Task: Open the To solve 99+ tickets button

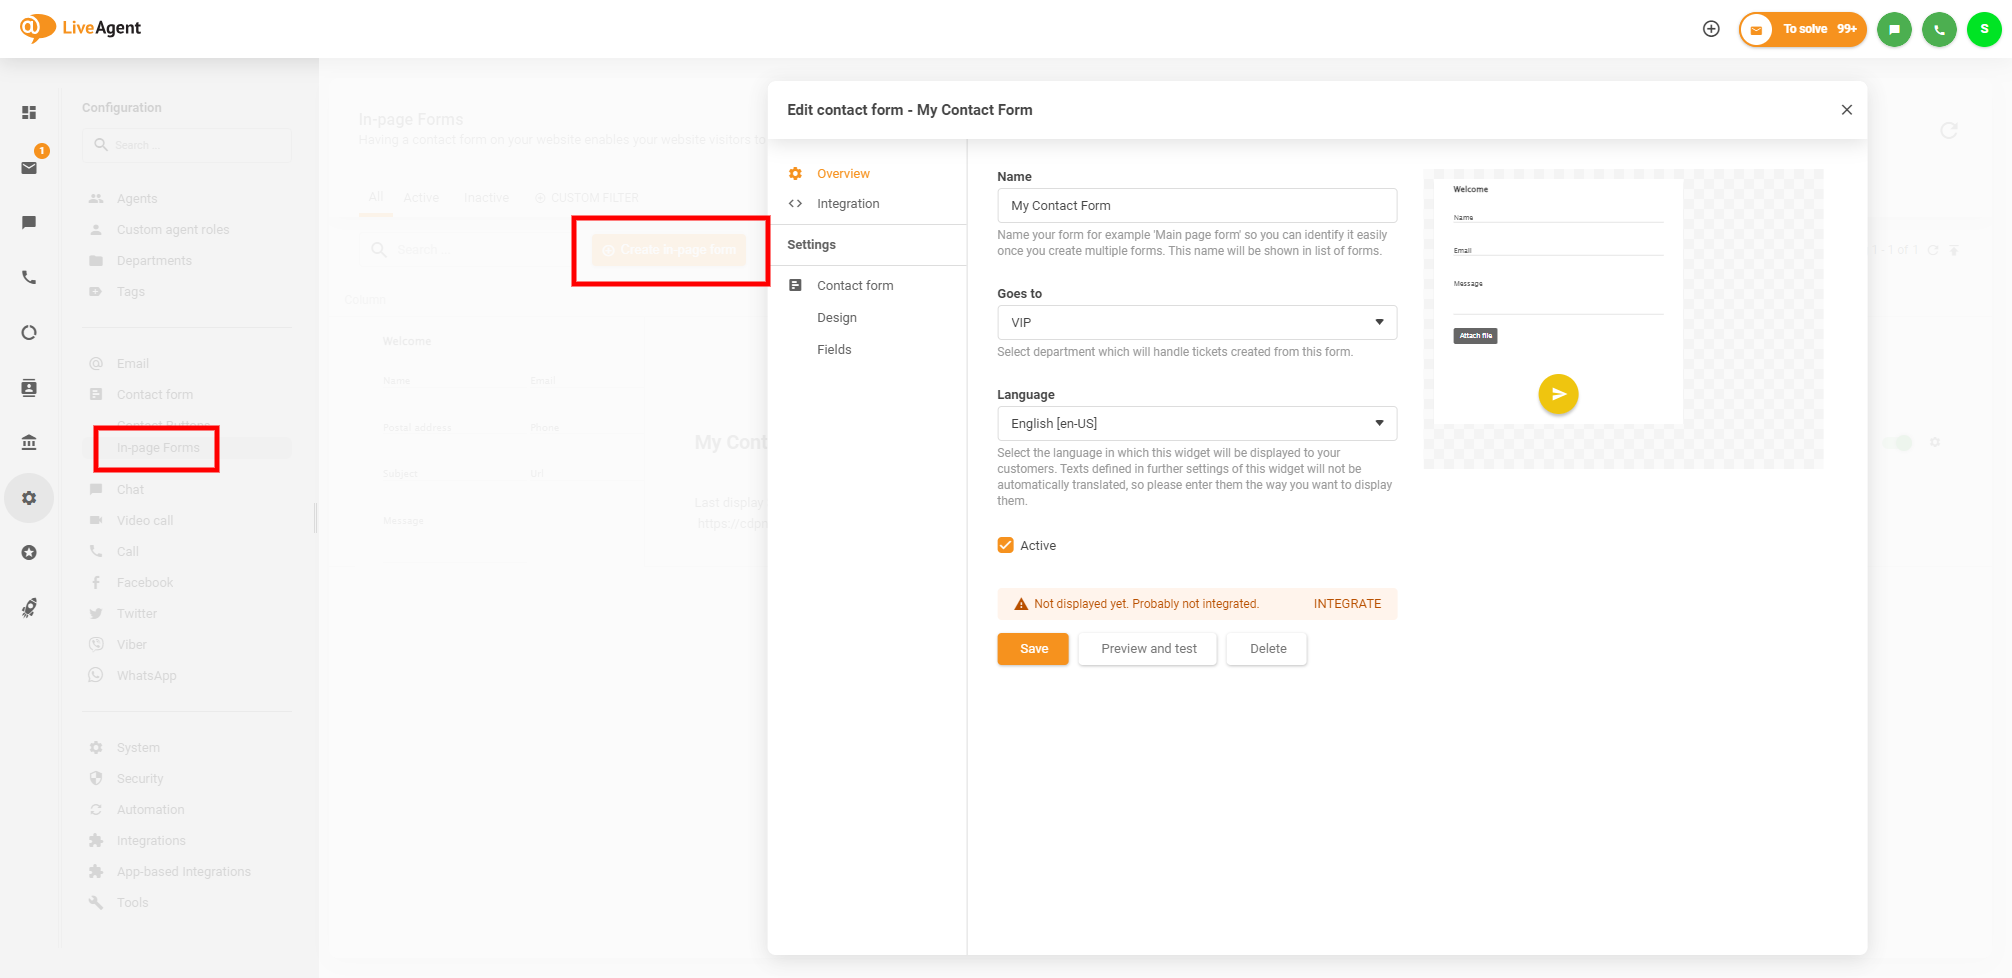Action: tap(1803, 29)
